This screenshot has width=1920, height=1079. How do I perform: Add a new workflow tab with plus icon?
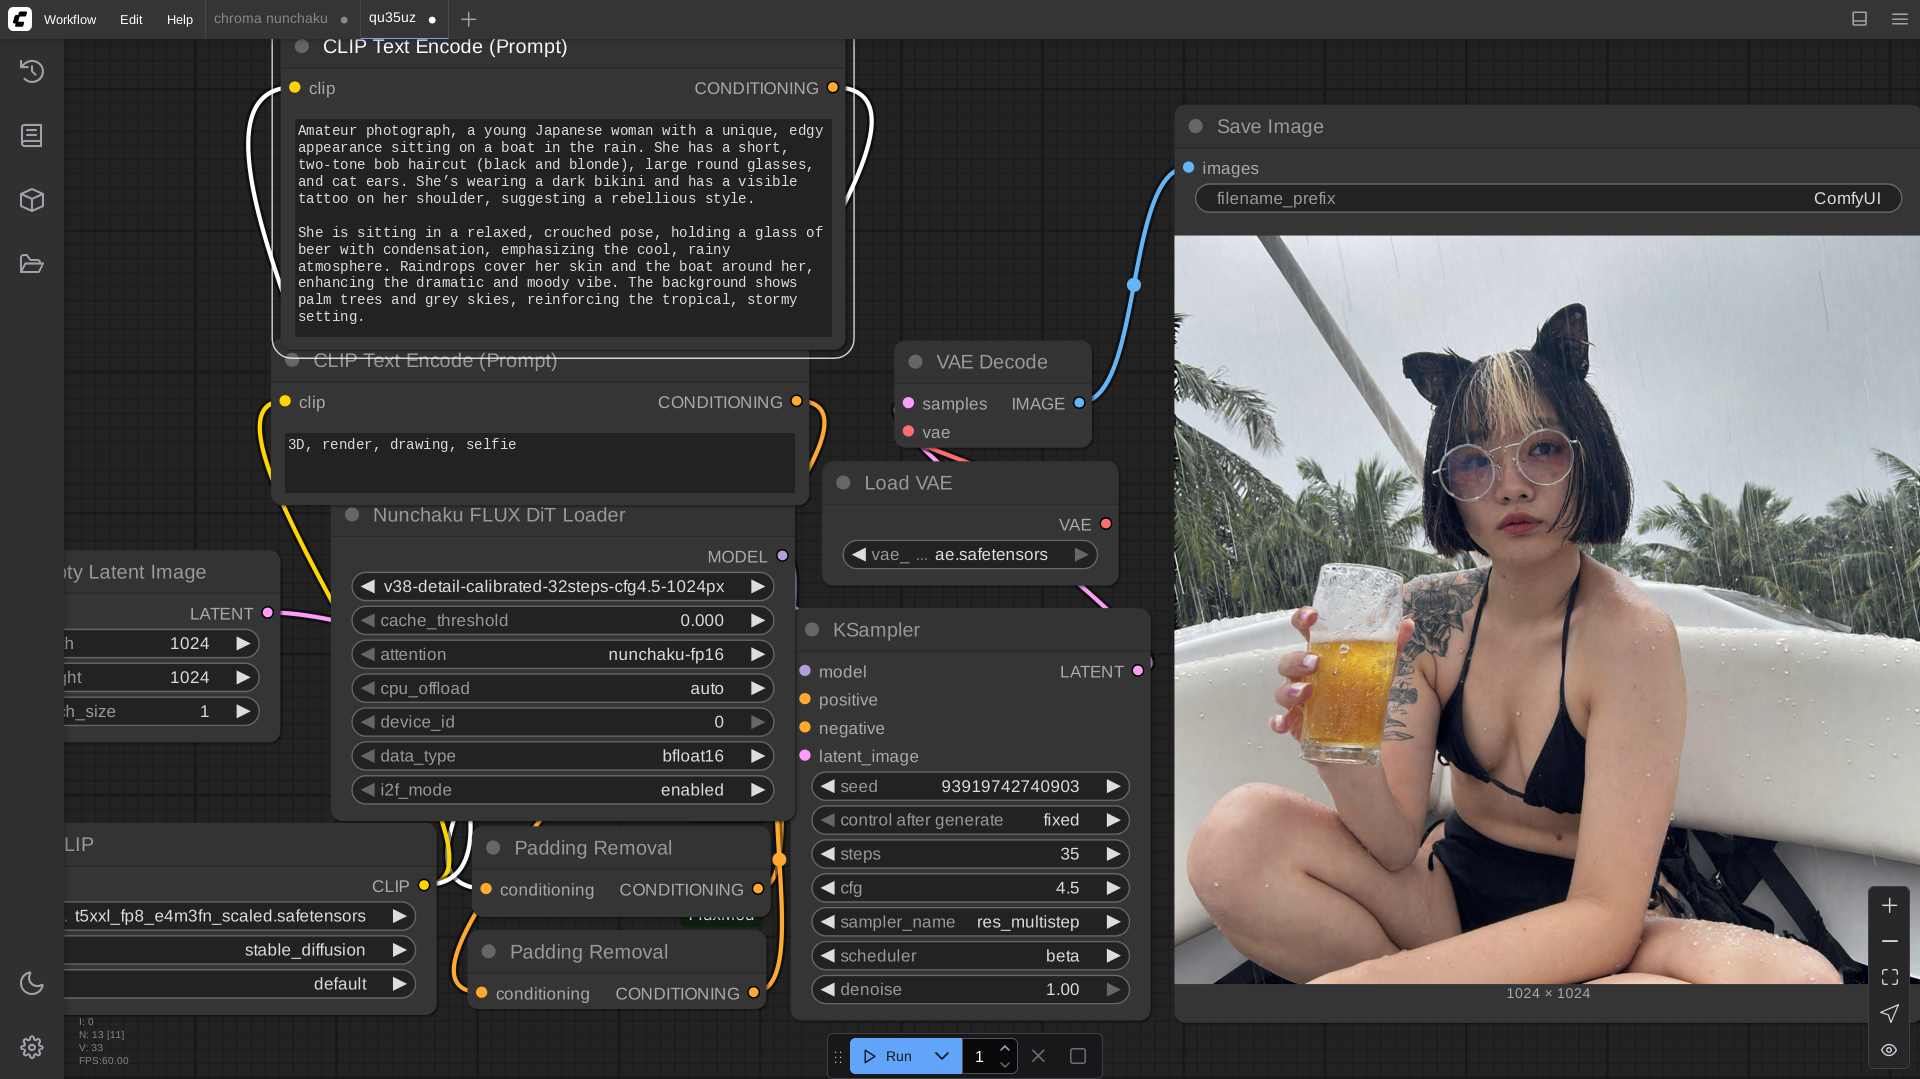pyautogui.click(x=468, y=19)
